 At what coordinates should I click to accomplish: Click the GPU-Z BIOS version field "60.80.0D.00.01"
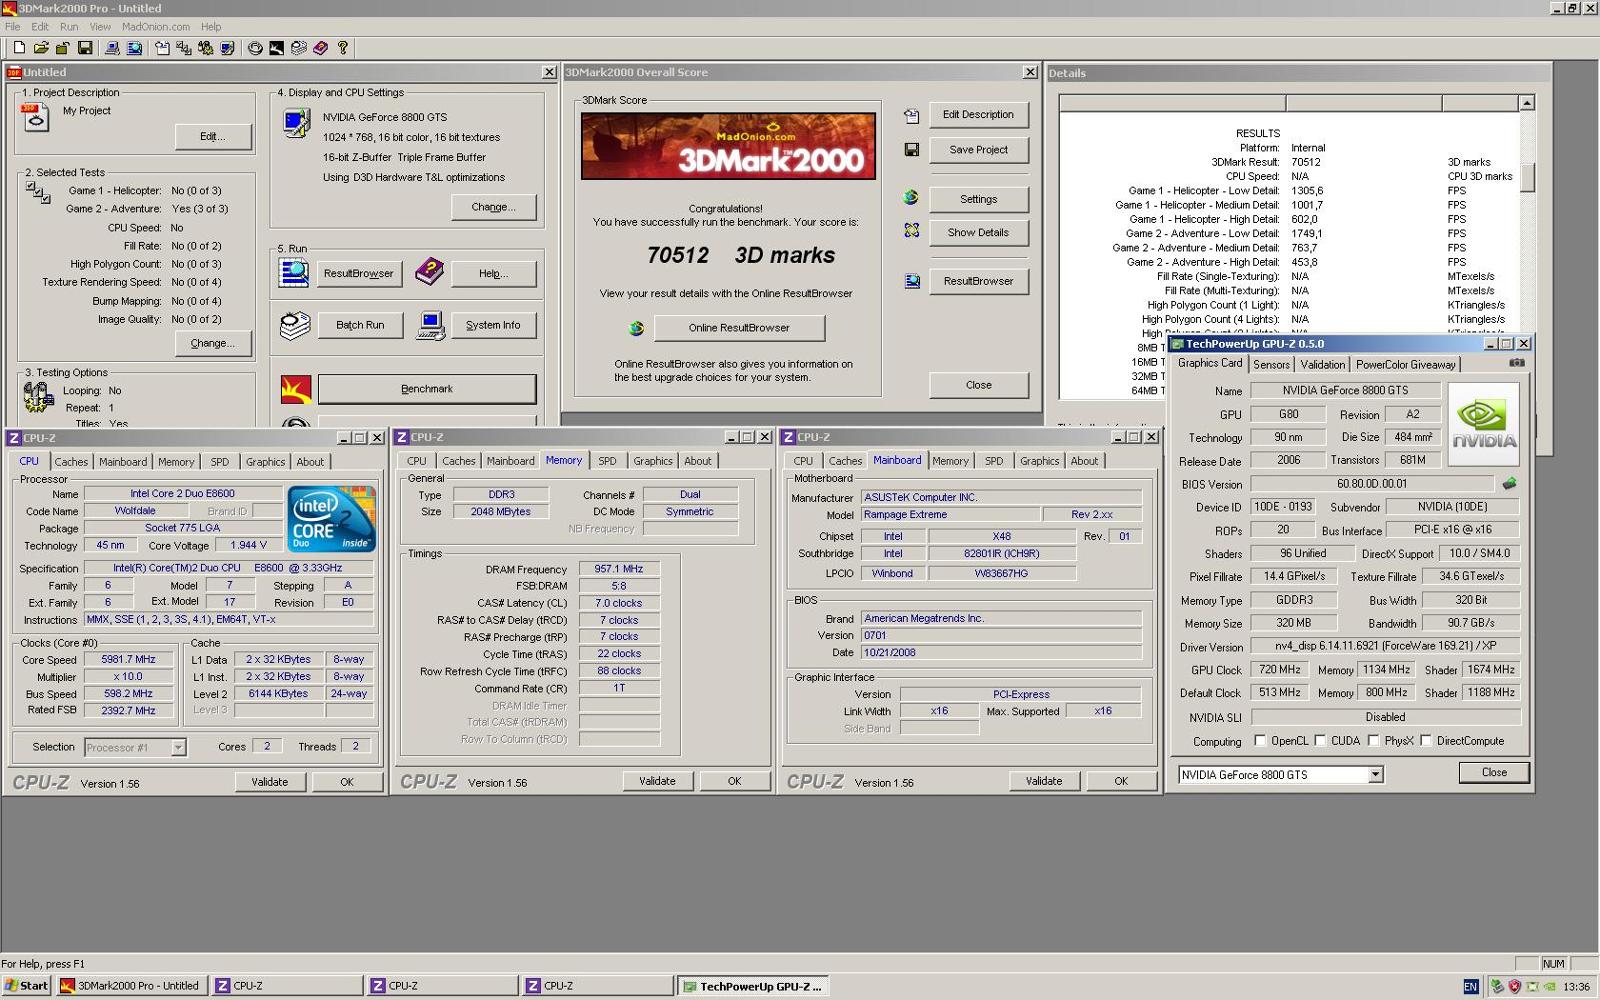coord(1372,484)
